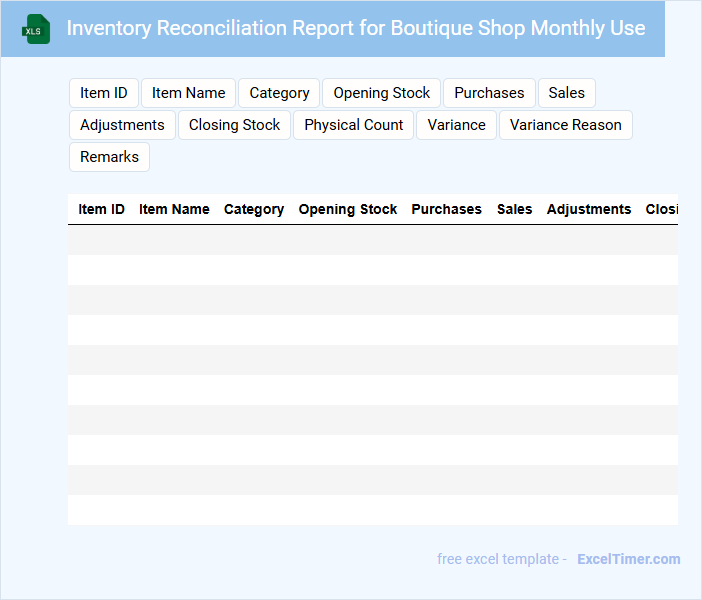The image size is (702, 600).
Task: Choose the Opening Stock tag
Action: (381, 93)
